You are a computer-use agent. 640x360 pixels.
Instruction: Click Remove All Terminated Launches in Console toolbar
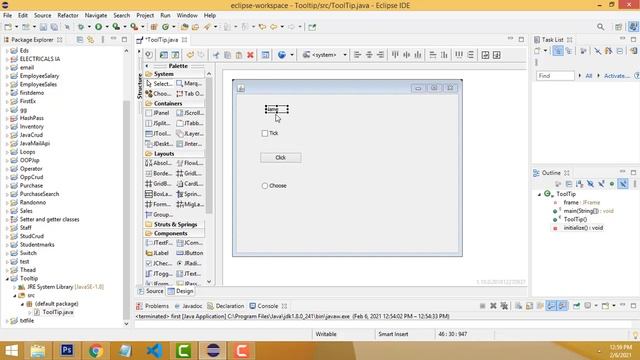(504, 306)
